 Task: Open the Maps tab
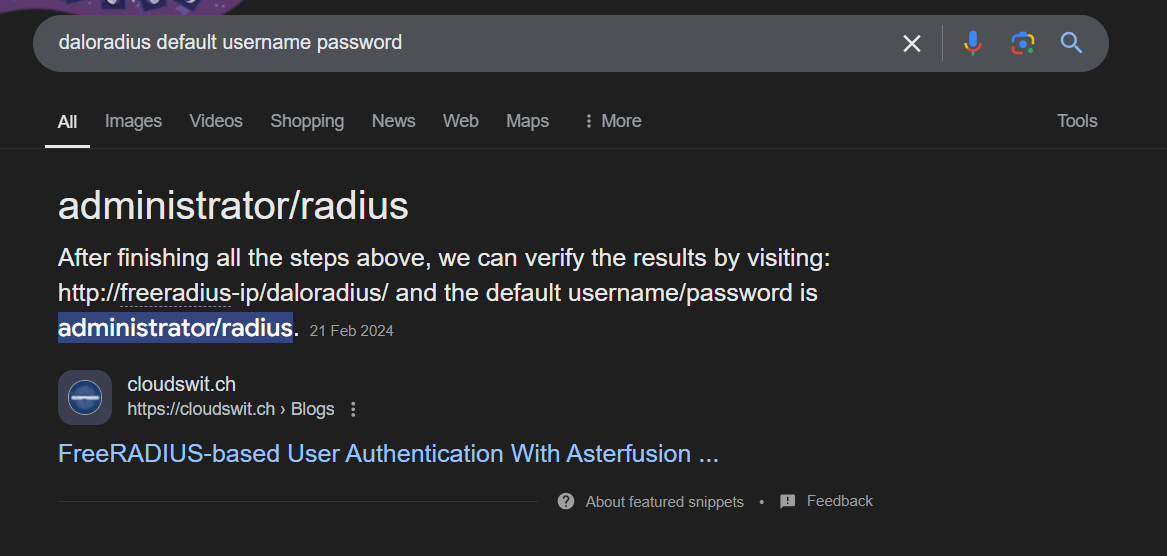click(x=528, y=121)
